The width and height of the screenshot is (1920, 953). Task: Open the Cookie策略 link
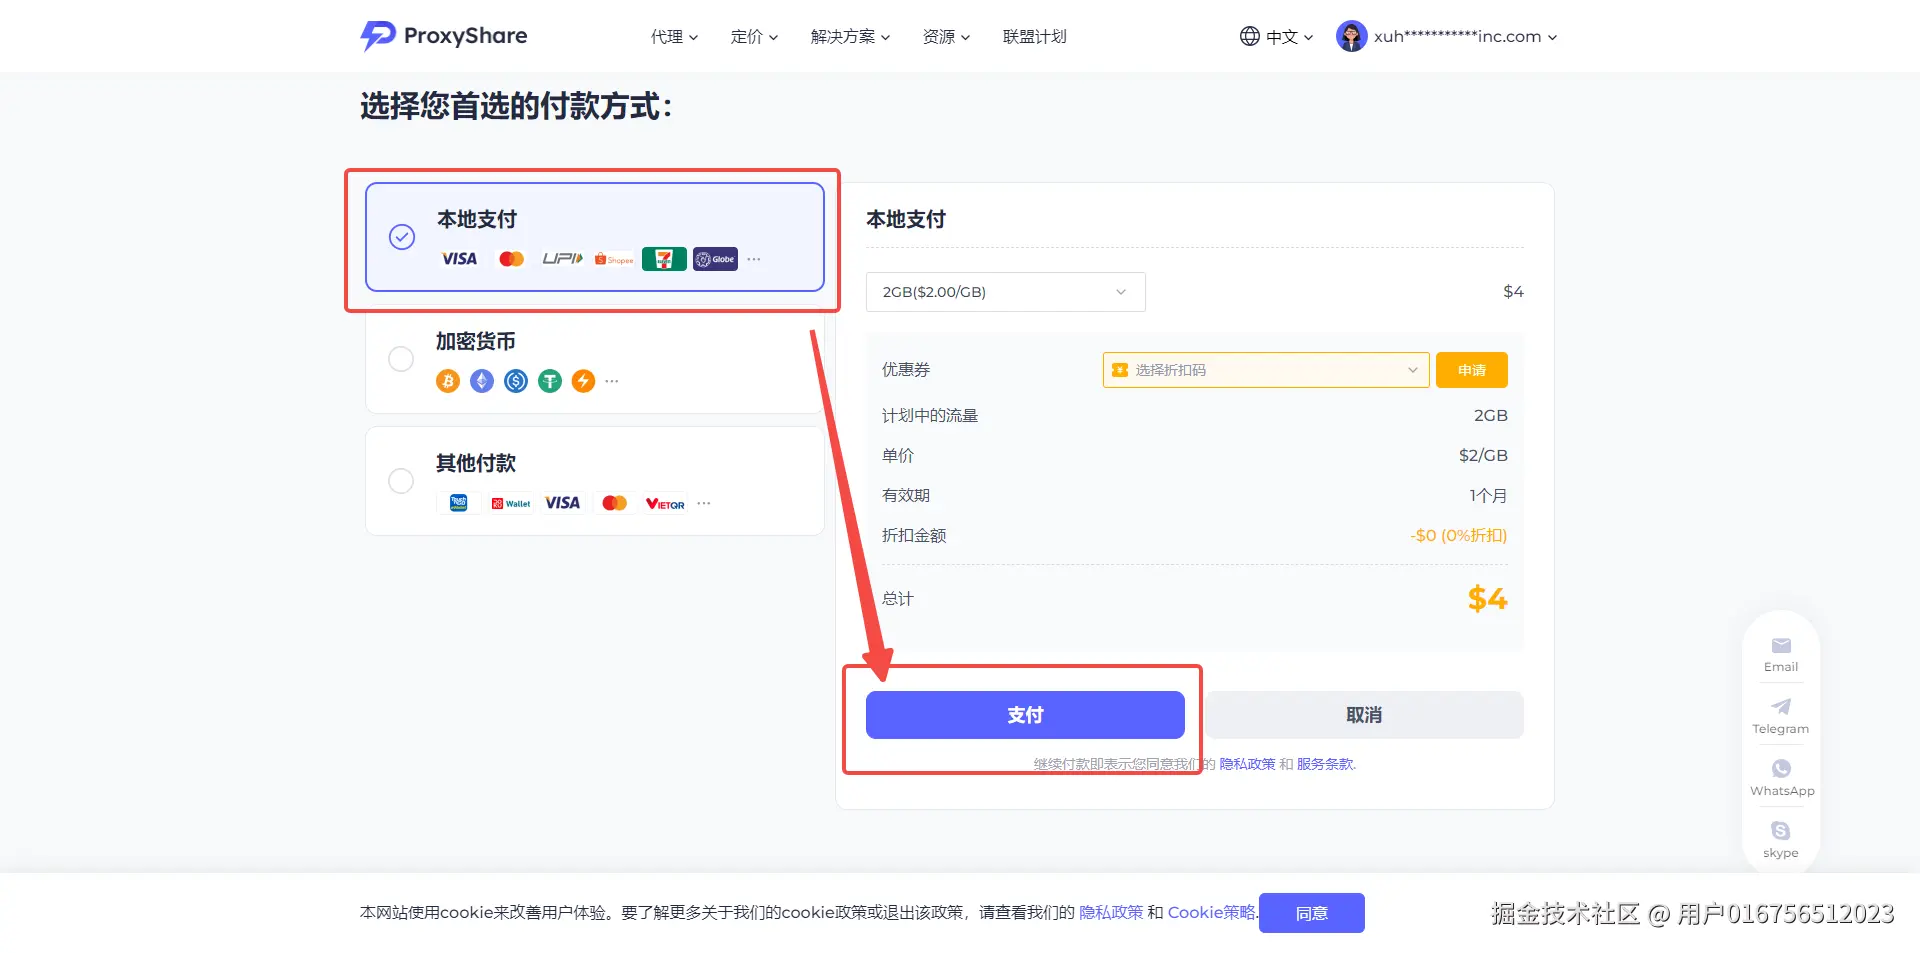coord(1211,913)
